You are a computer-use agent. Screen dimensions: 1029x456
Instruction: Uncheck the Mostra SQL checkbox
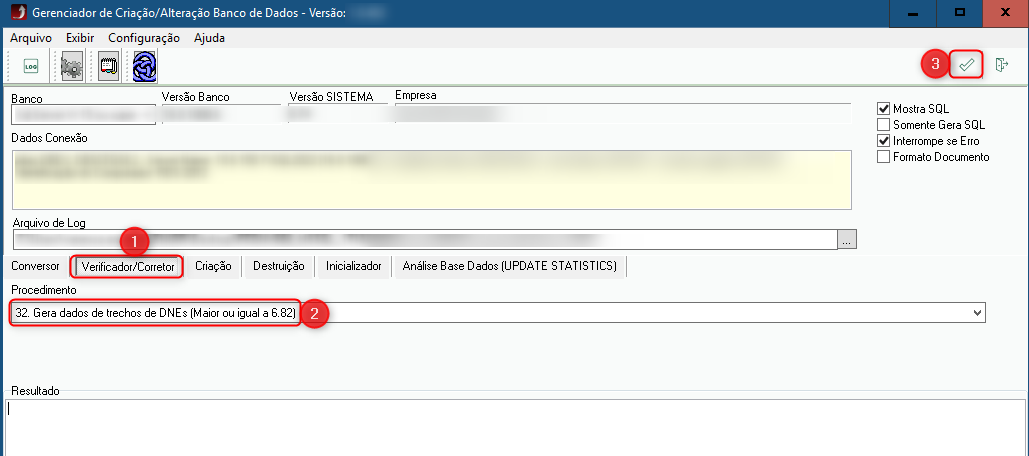click(x=883, y=109)
